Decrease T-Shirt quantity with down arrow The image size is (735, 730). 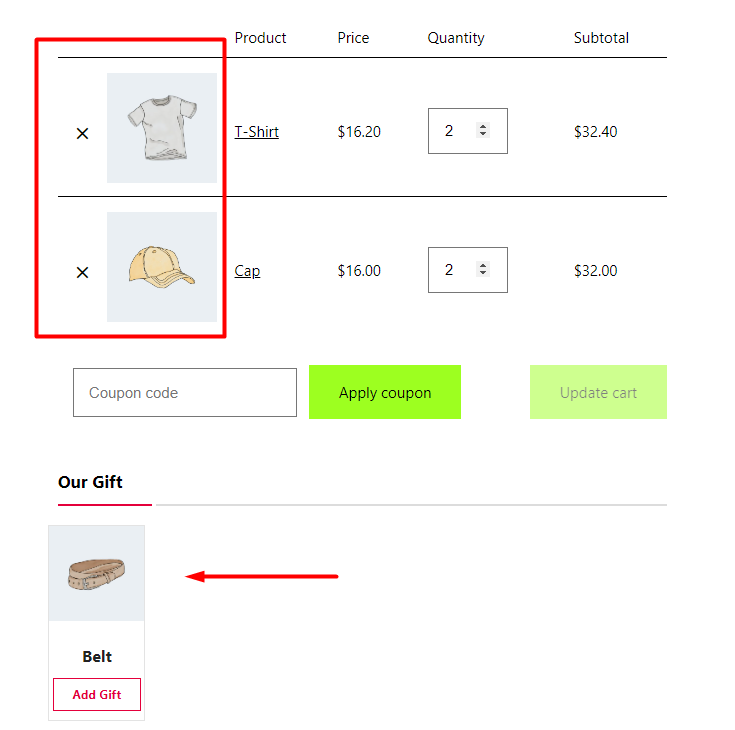click(x=483, y=134)
